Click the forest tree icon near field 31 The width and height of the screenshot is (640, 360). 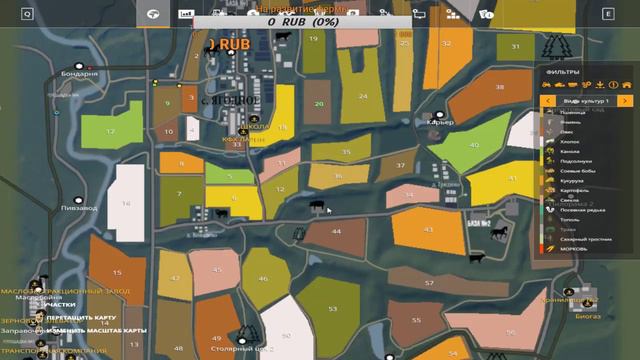[x=557, y=47]
